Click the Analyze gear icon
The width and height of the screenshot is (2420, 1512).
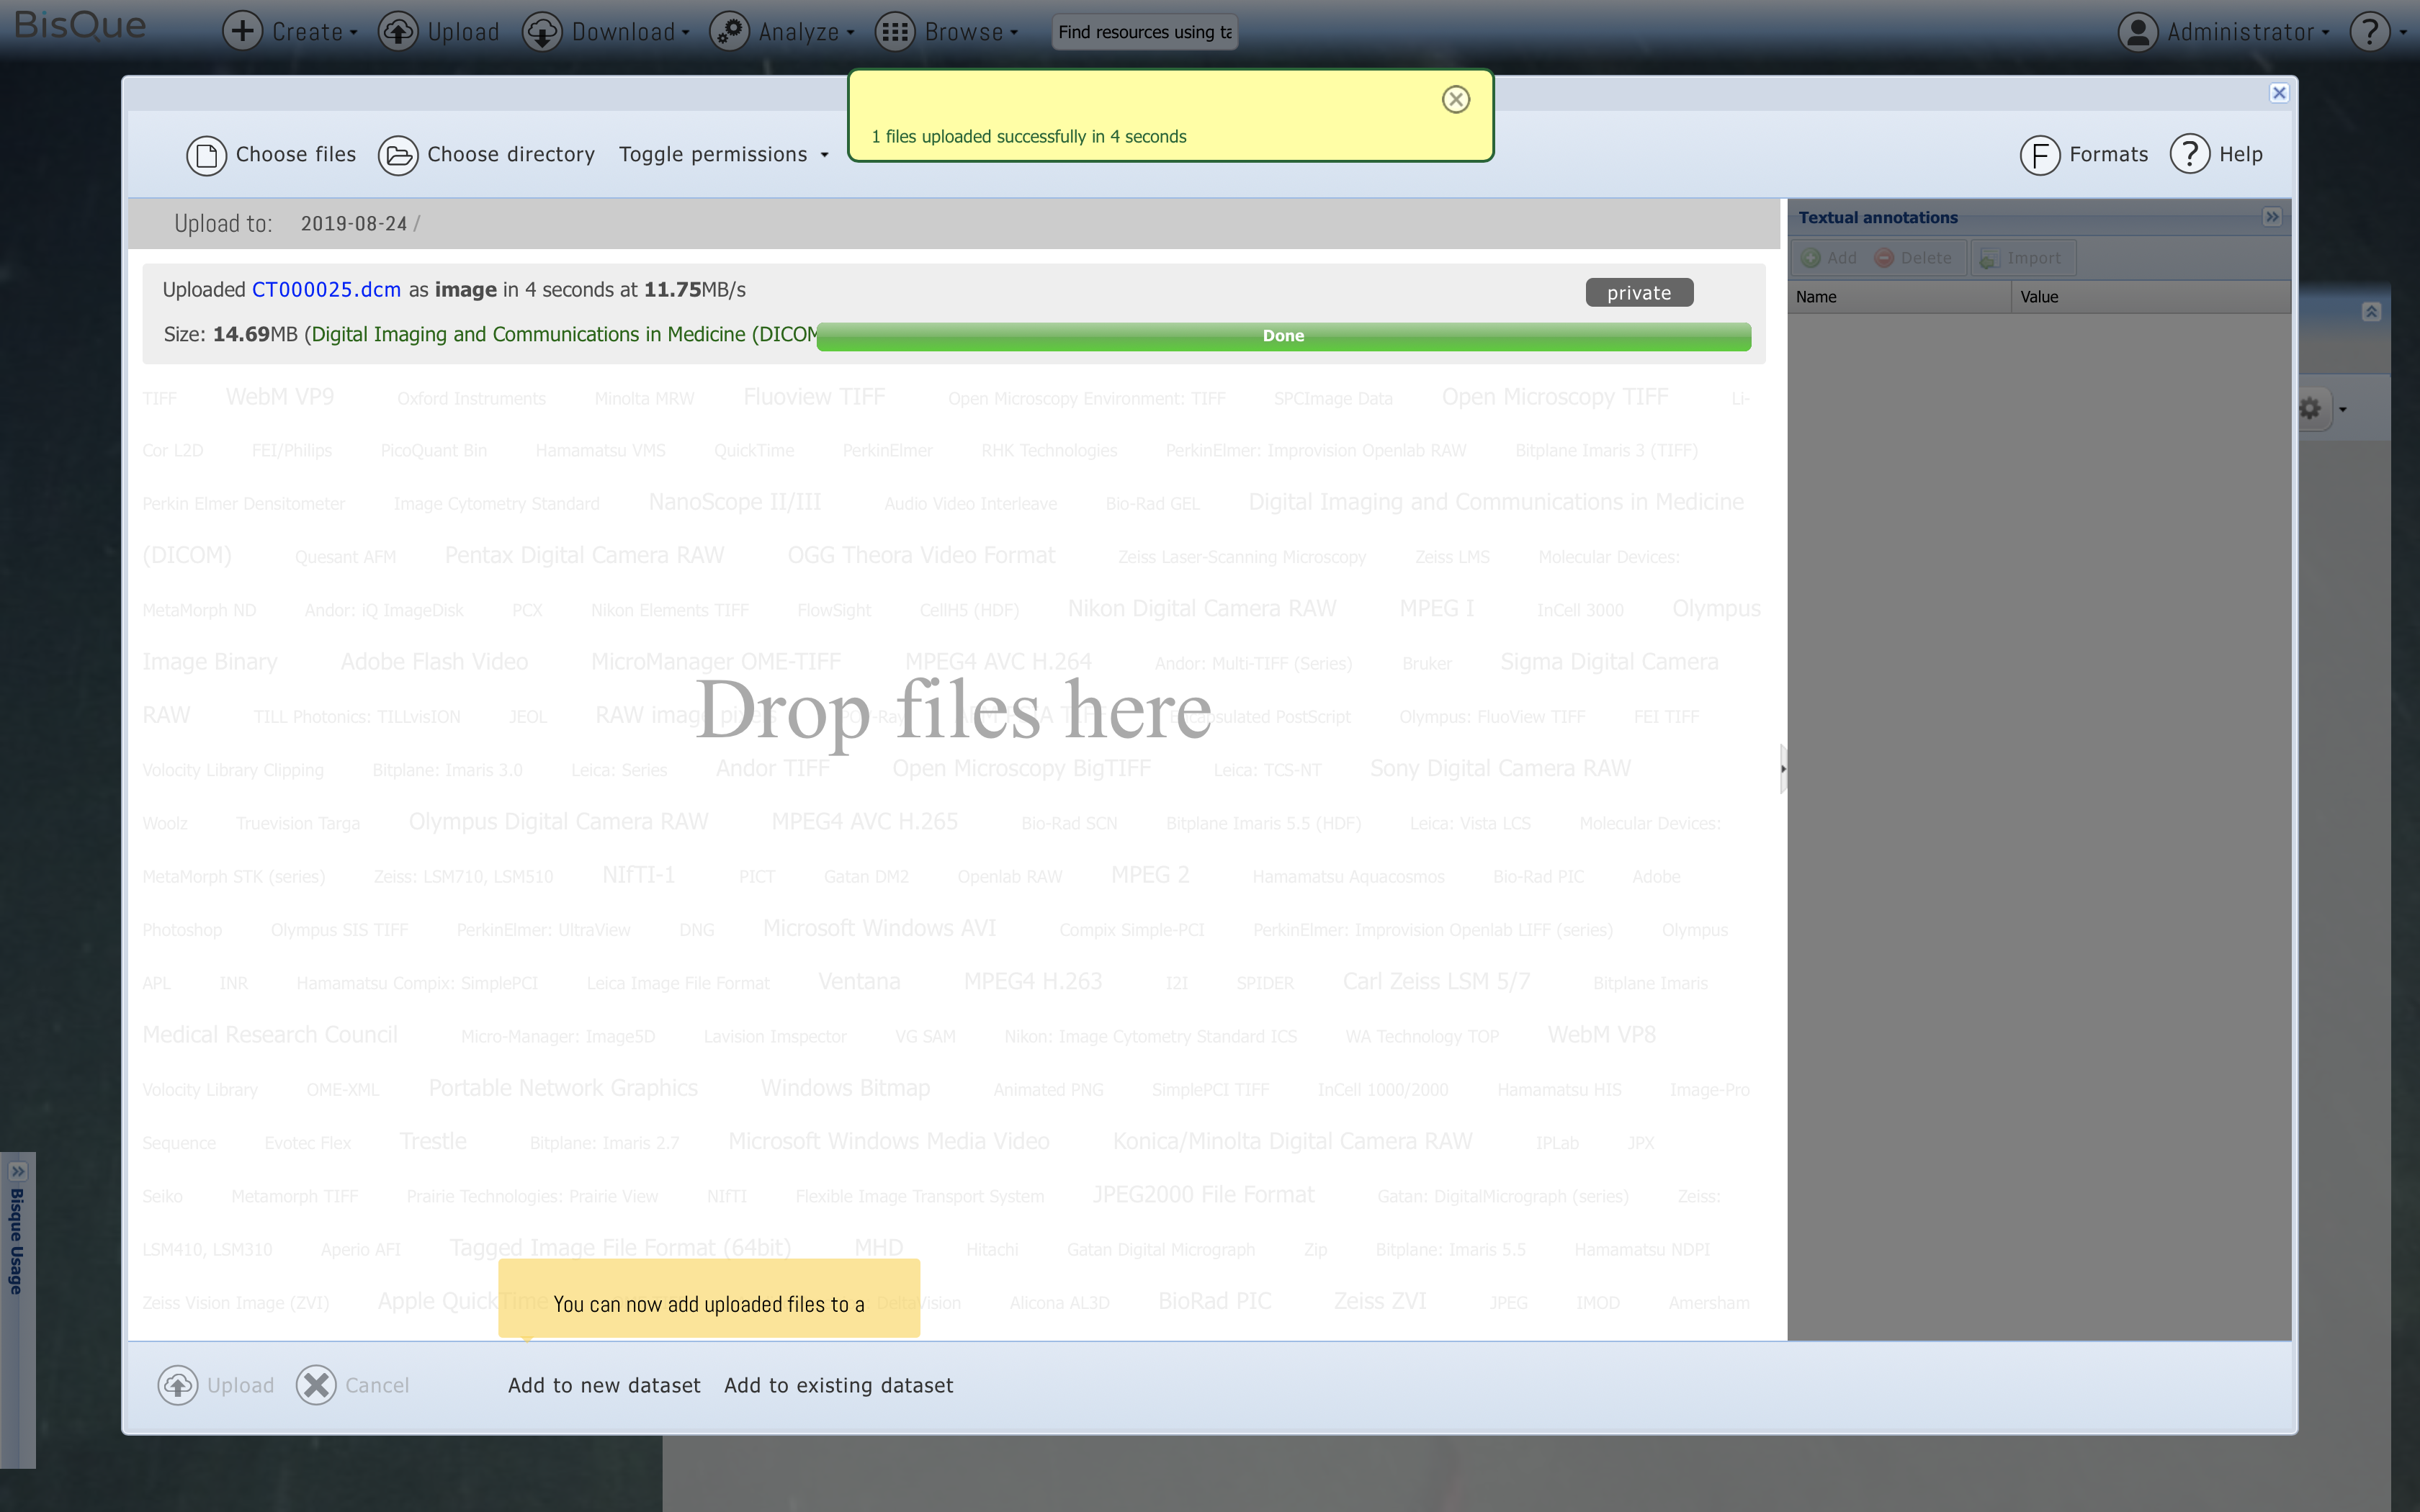(x=729, y=31)
